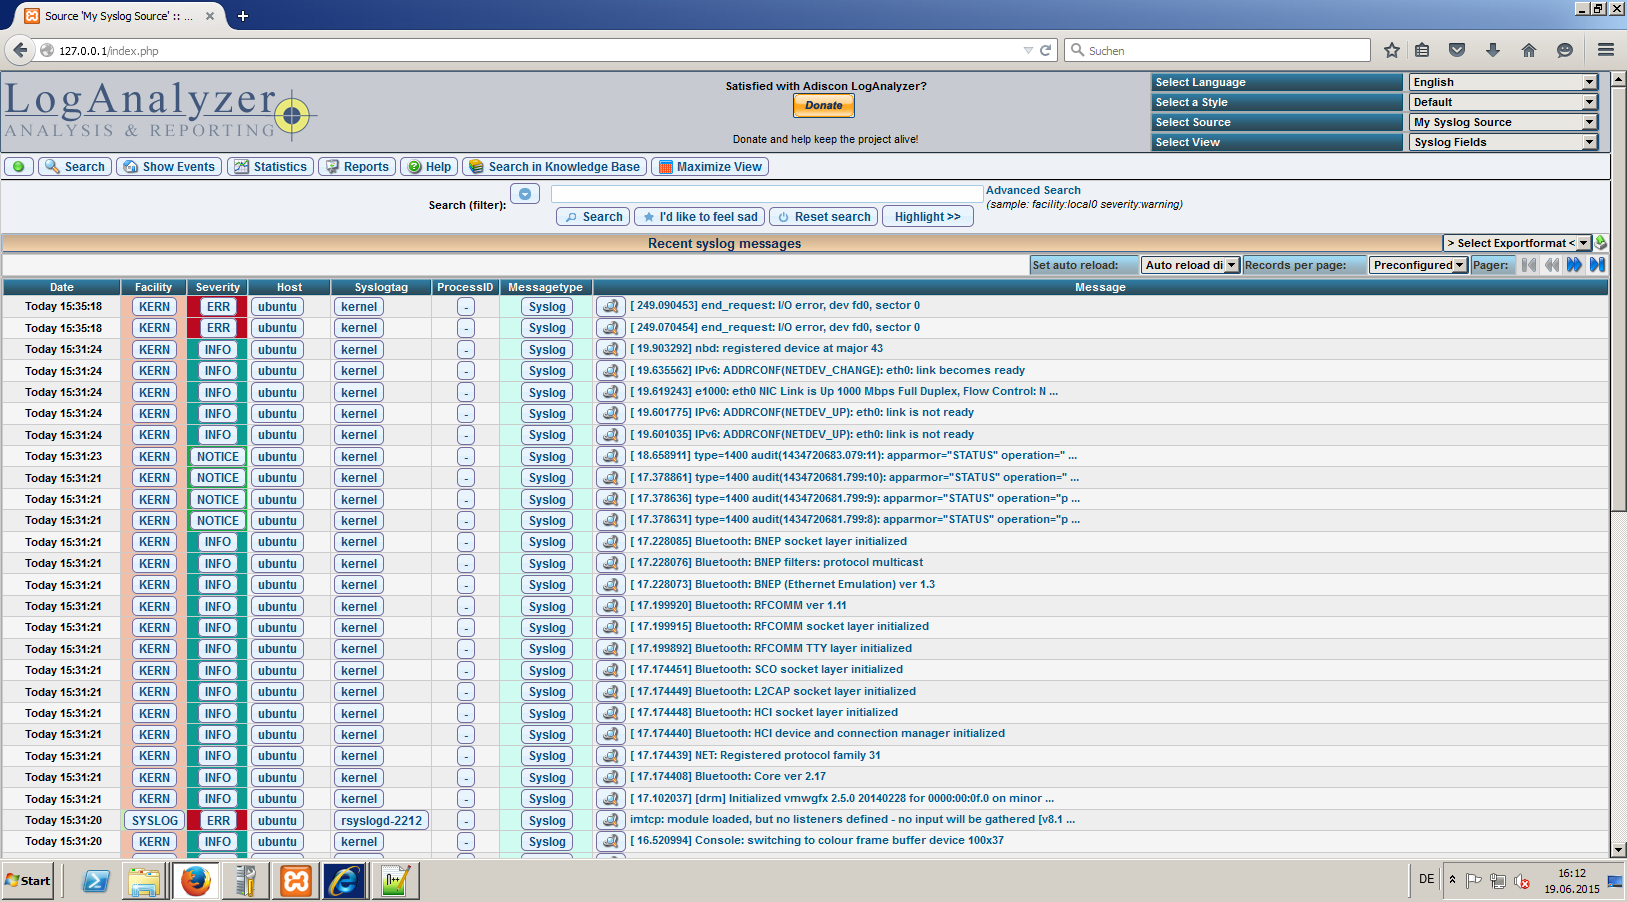The height and width of the screenshot is (902, 1627).
Task: Click the Reset search button
Action: tap(824, 217)
